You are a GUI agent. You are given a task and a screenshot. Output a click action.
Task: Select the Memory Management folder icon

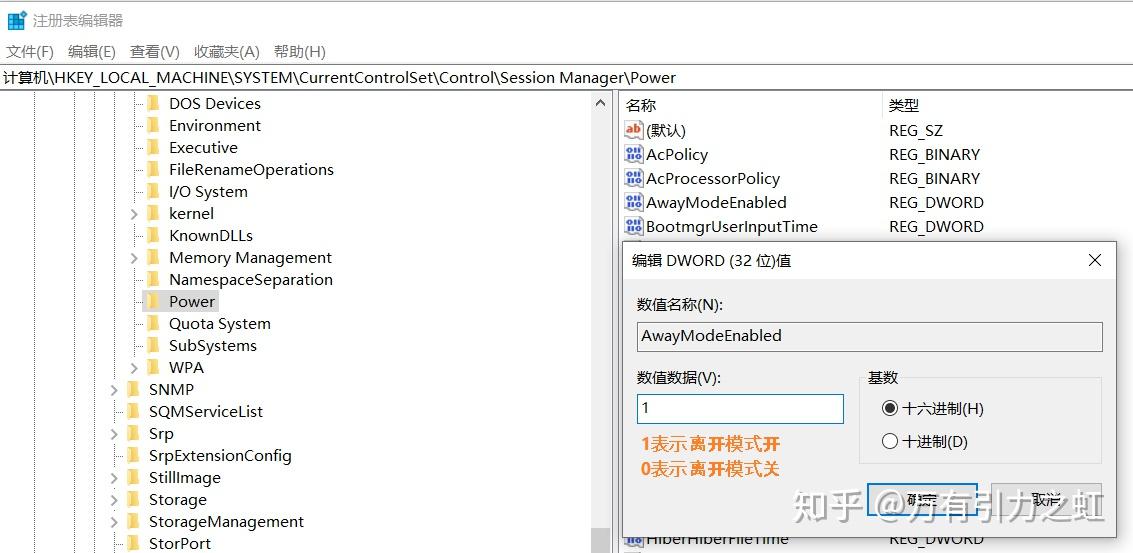(x=152, y=257)
